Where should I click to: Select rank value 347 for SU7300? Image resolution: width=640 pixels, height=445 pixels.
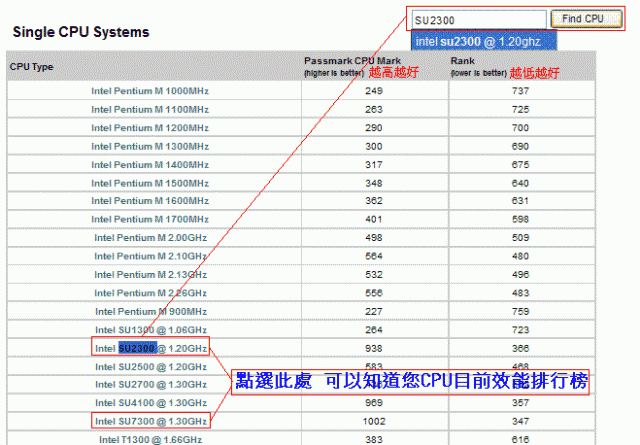click(x=520, y=421)
